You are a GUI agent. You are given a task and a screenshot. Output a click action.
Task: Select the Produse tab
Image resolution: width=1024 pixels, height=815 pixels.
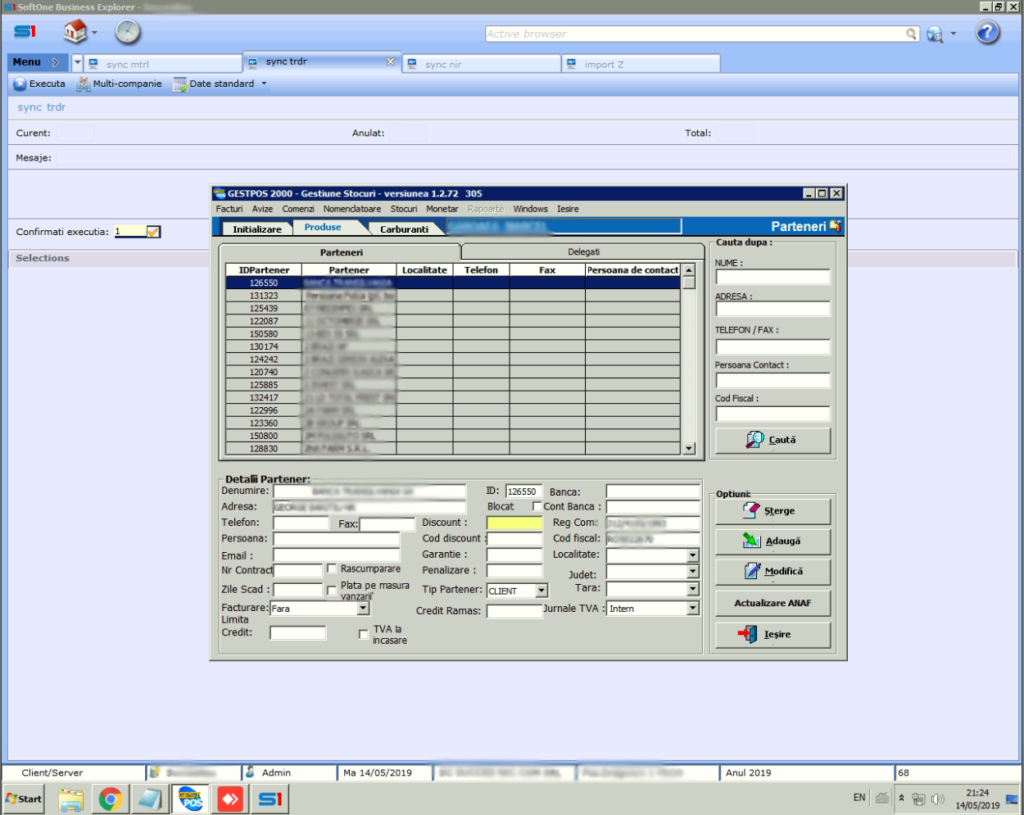(323, 227)
